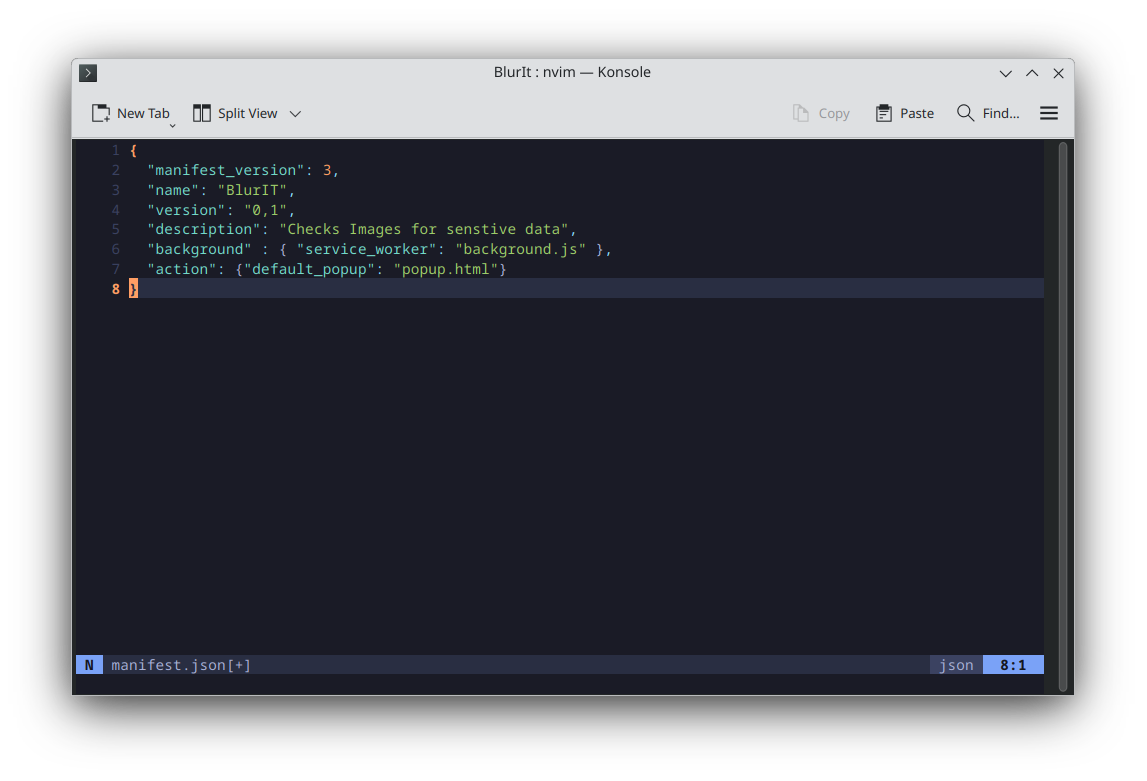This screenshot has width=1147, height=781.
Task: Click the vertical terminal scrollbar
Action: tap(1063, 417)
